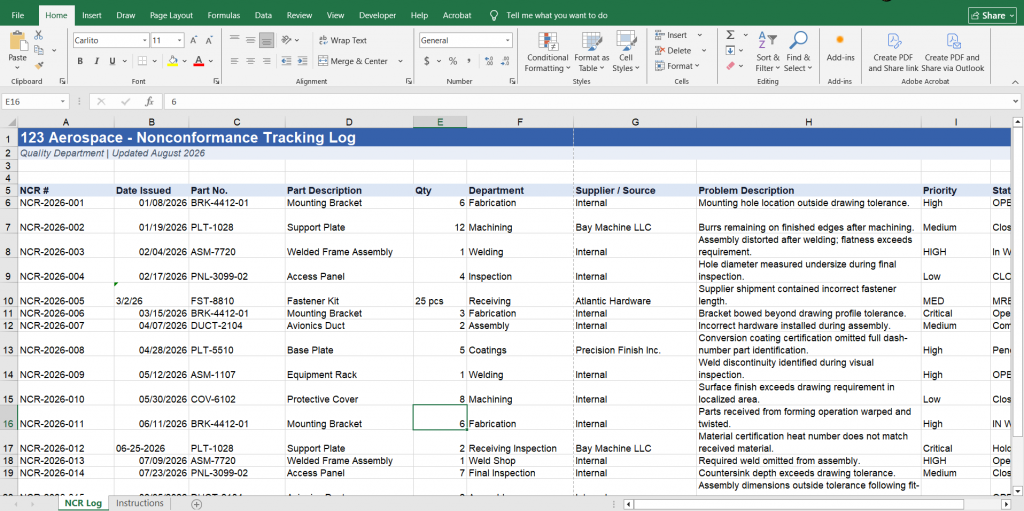Click the Fill down arrow icon
The height and width of the screenshot is (511, 1024).
[x=730, y=50]
